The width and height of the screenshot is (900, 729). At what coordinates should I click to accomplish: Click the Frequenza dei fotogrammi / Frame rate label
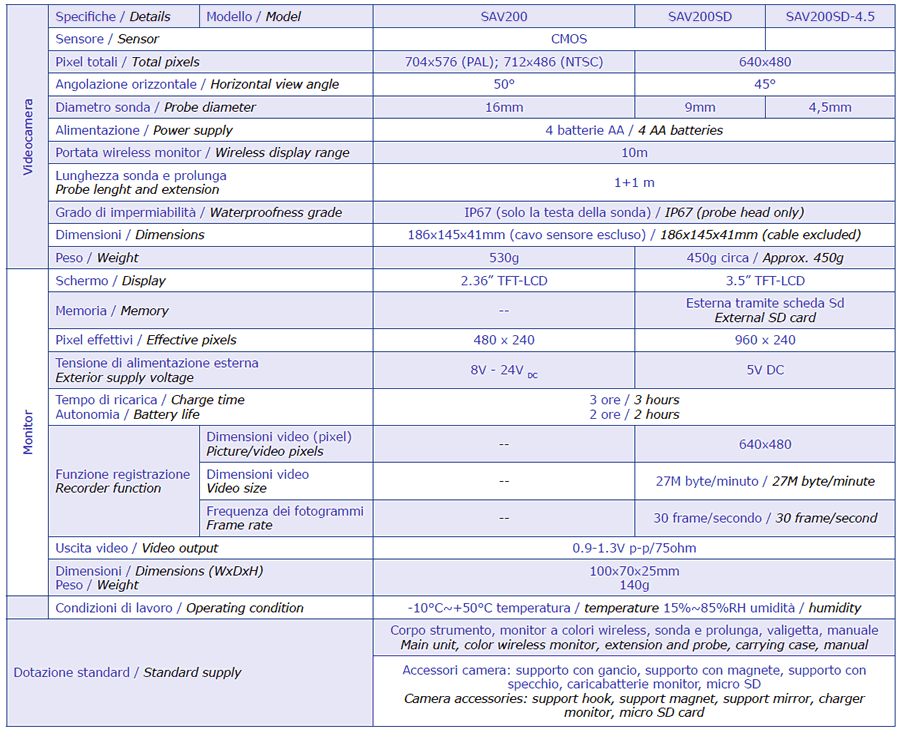pyautogui.click(x=285, y=518)
